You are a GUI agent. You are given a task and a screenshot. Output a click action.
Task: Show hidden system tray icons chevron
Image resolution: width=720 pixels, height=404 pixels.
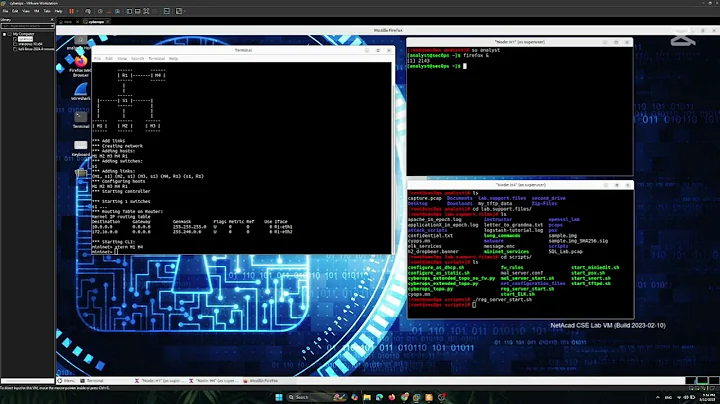coord(658,397)
